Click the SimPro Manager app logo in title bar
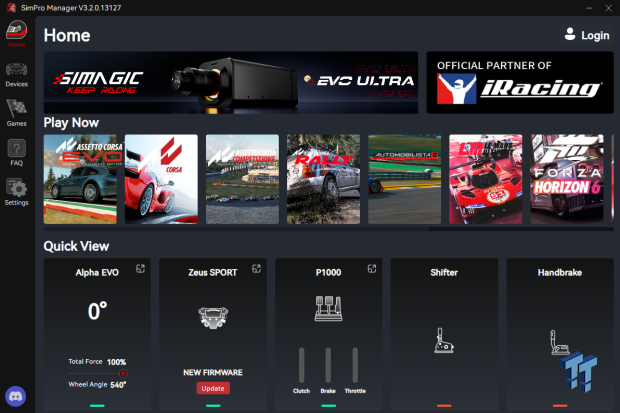 (x=11, y=8)
